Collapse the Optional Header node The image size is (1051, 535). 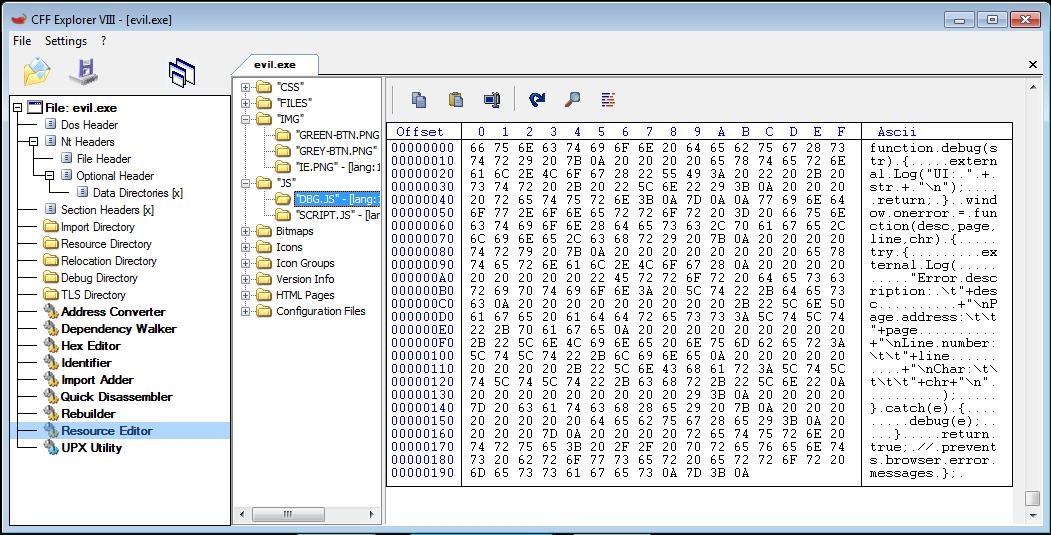pos(49,176)
